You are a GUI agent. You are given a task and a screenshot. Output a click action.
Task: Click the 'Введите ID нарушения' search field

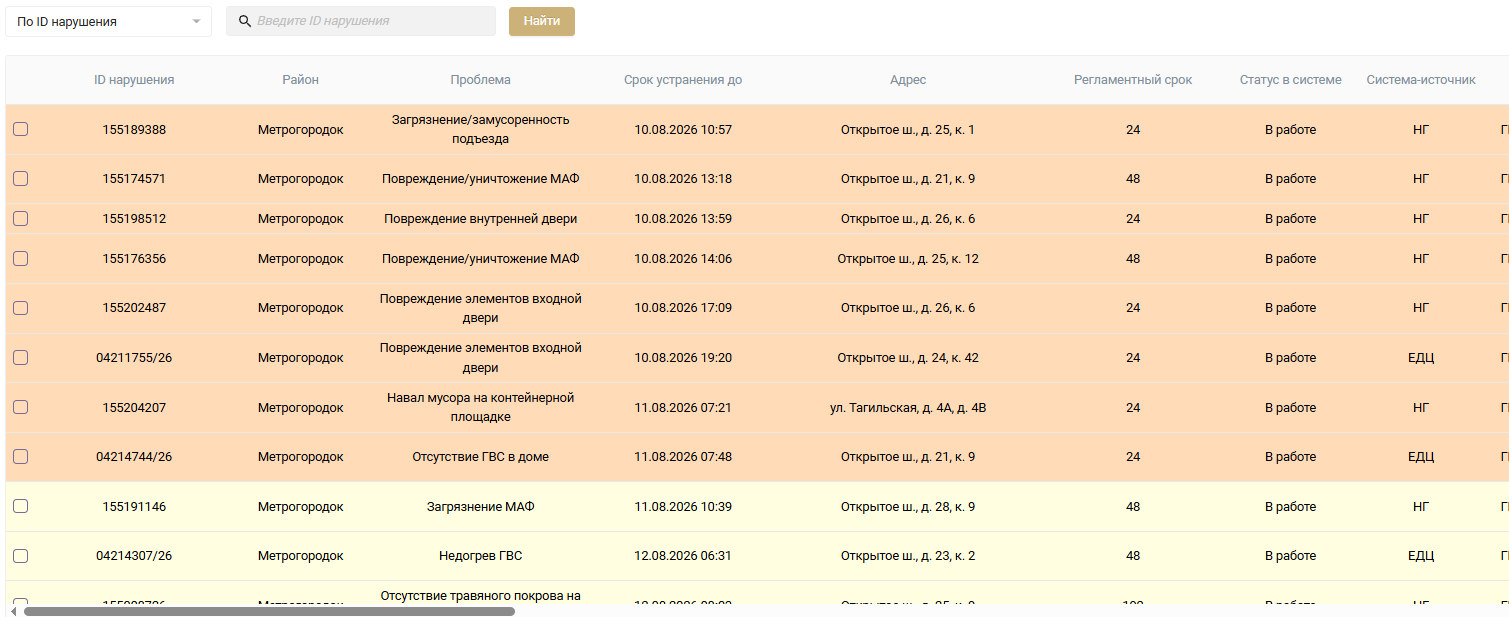361,21
